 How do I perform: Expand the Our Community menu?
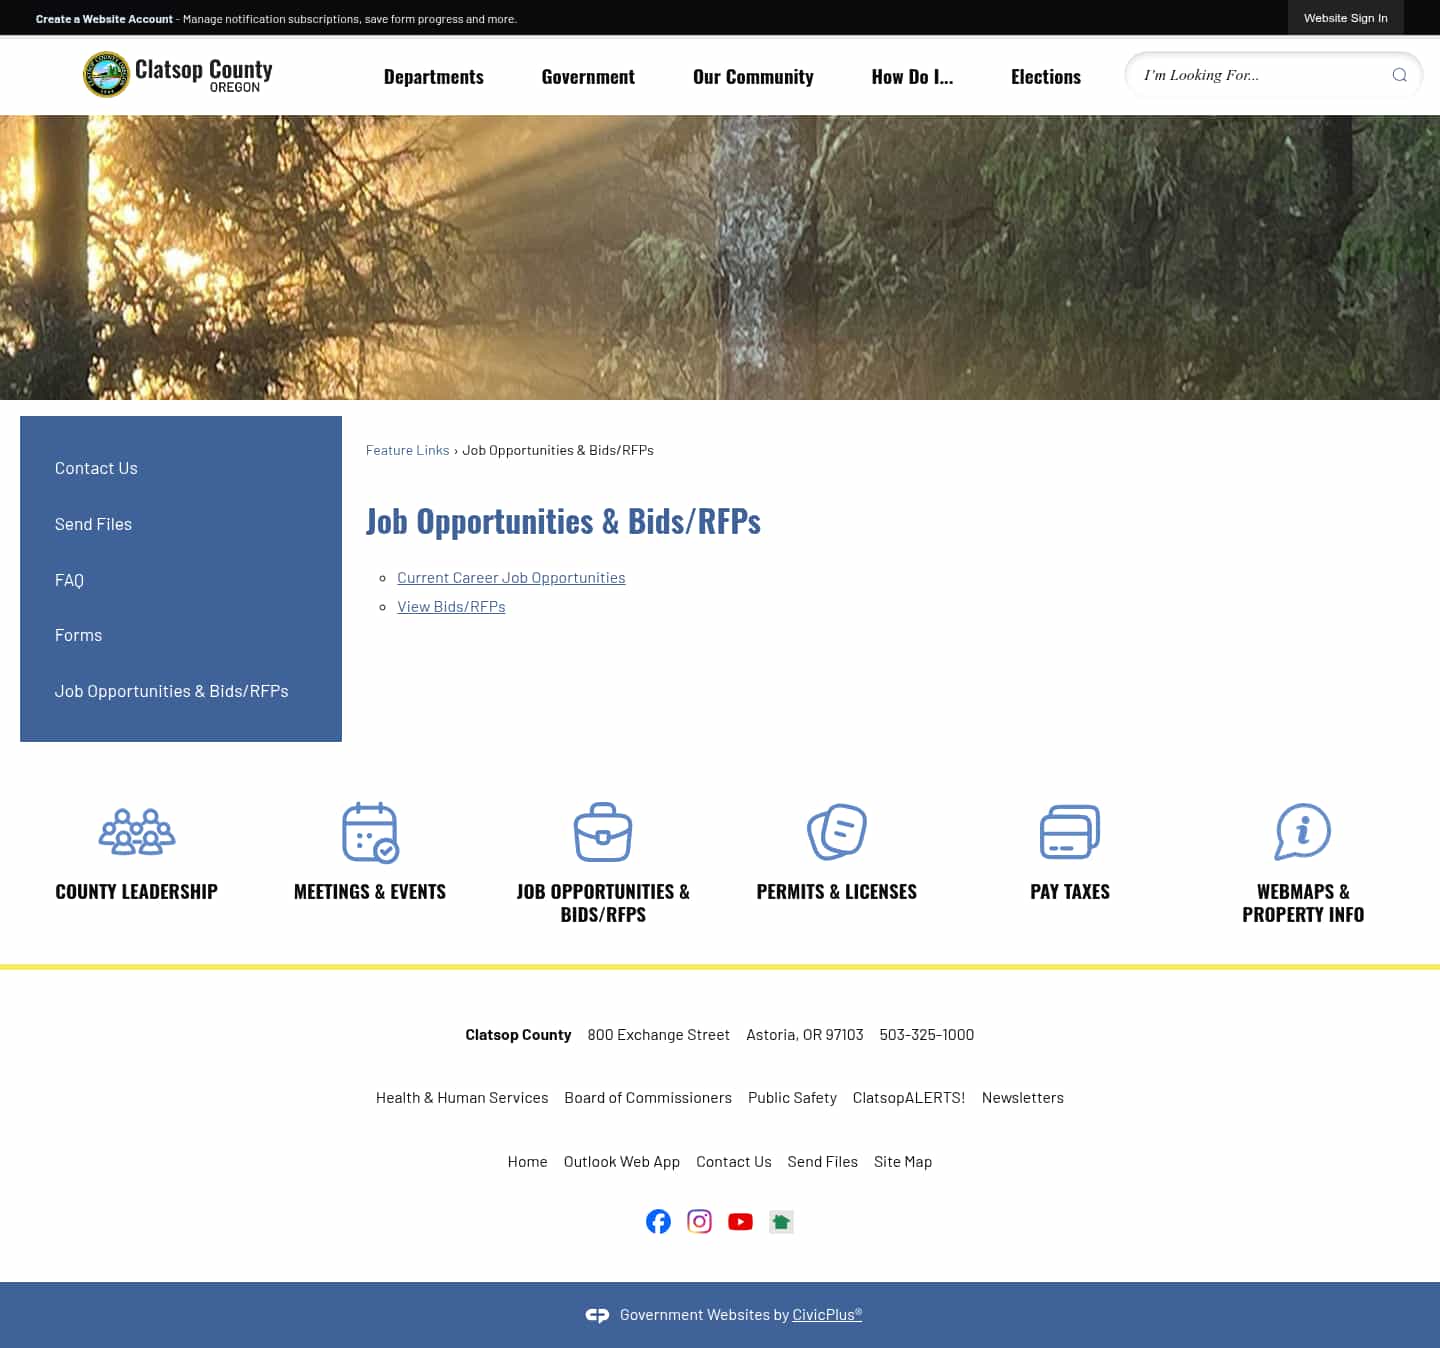[753, 76]
